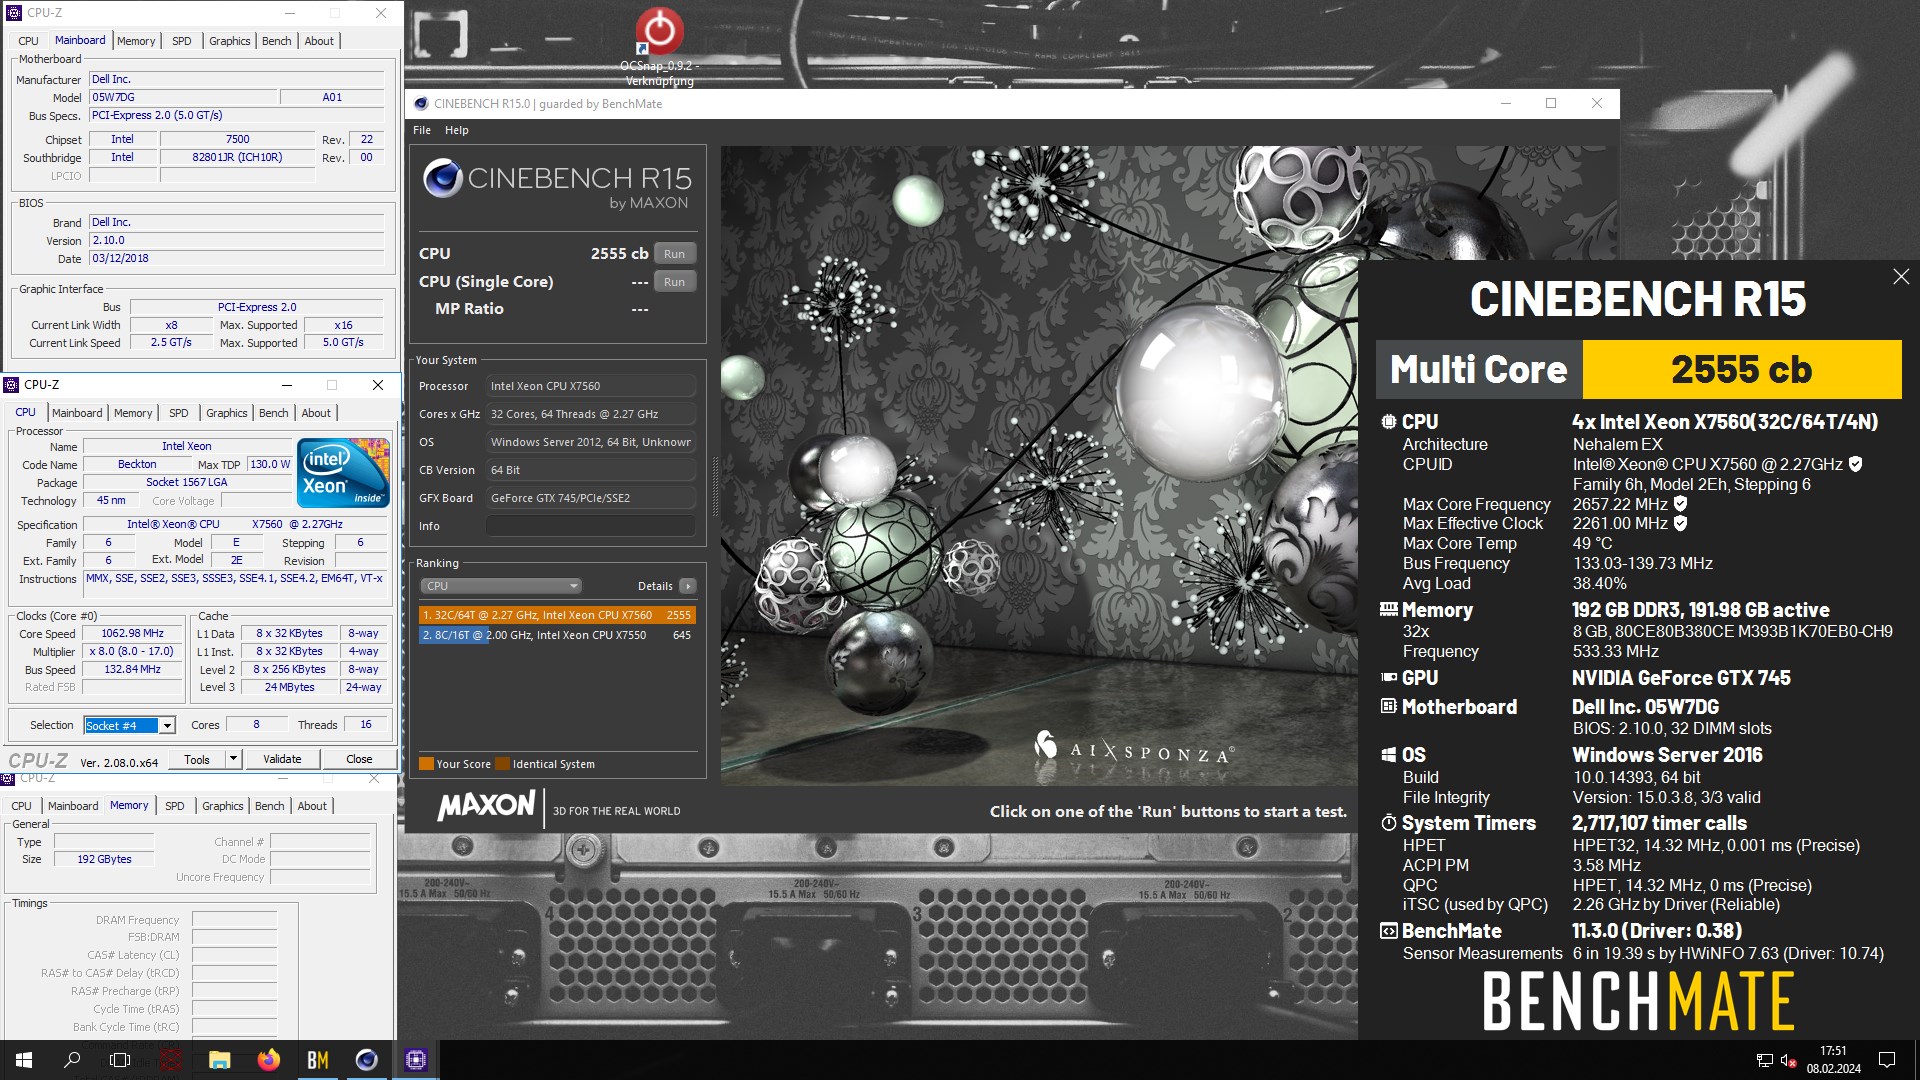Open the File menu in Cinebench
The image size is (1920, 1080).
[422, 130]
